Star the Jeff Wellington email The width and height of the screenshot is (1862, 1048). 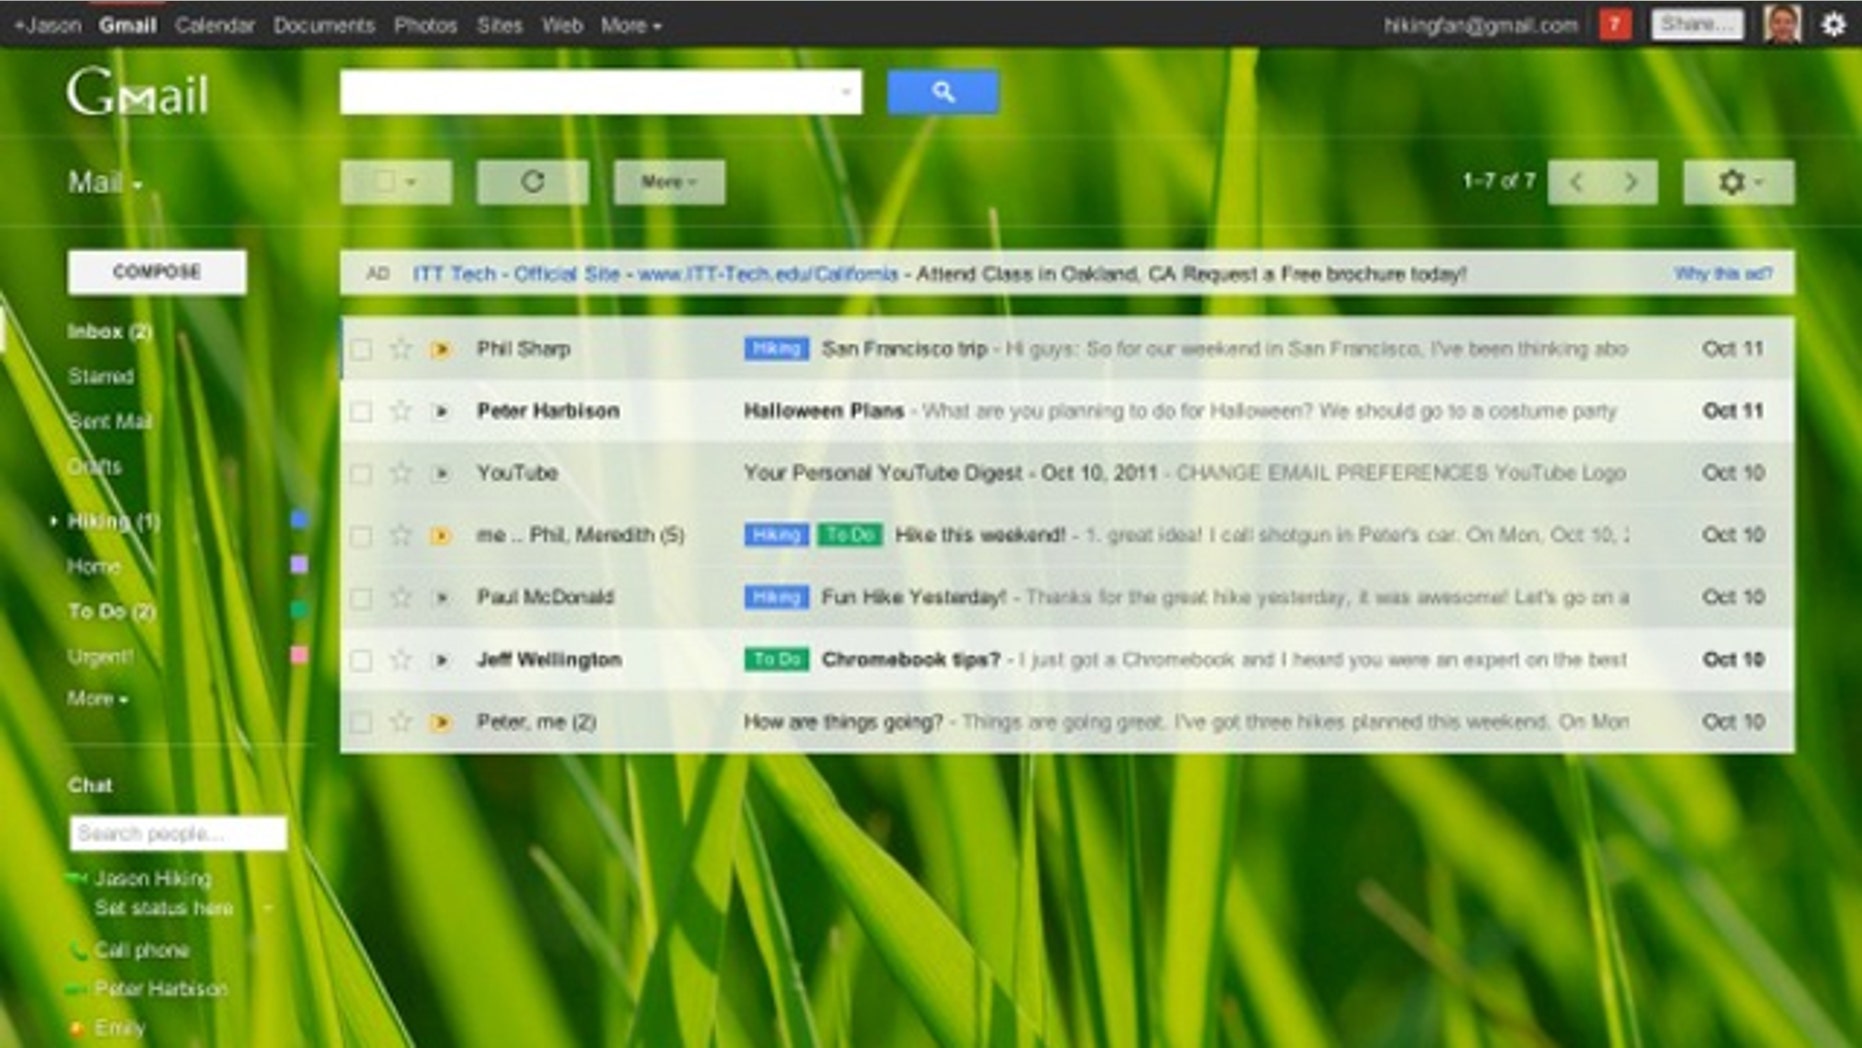coord(400,660)
